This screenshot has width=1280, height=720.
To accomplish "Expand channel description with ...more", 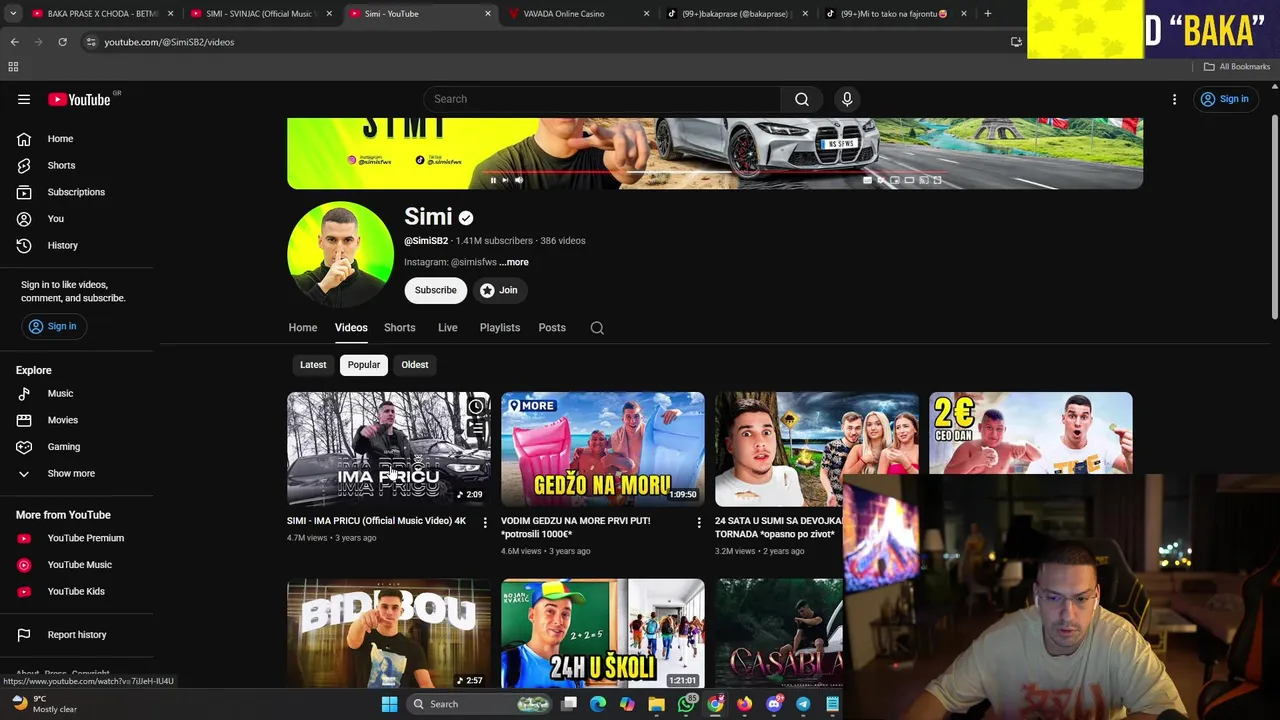I will [x=514, y=262].
